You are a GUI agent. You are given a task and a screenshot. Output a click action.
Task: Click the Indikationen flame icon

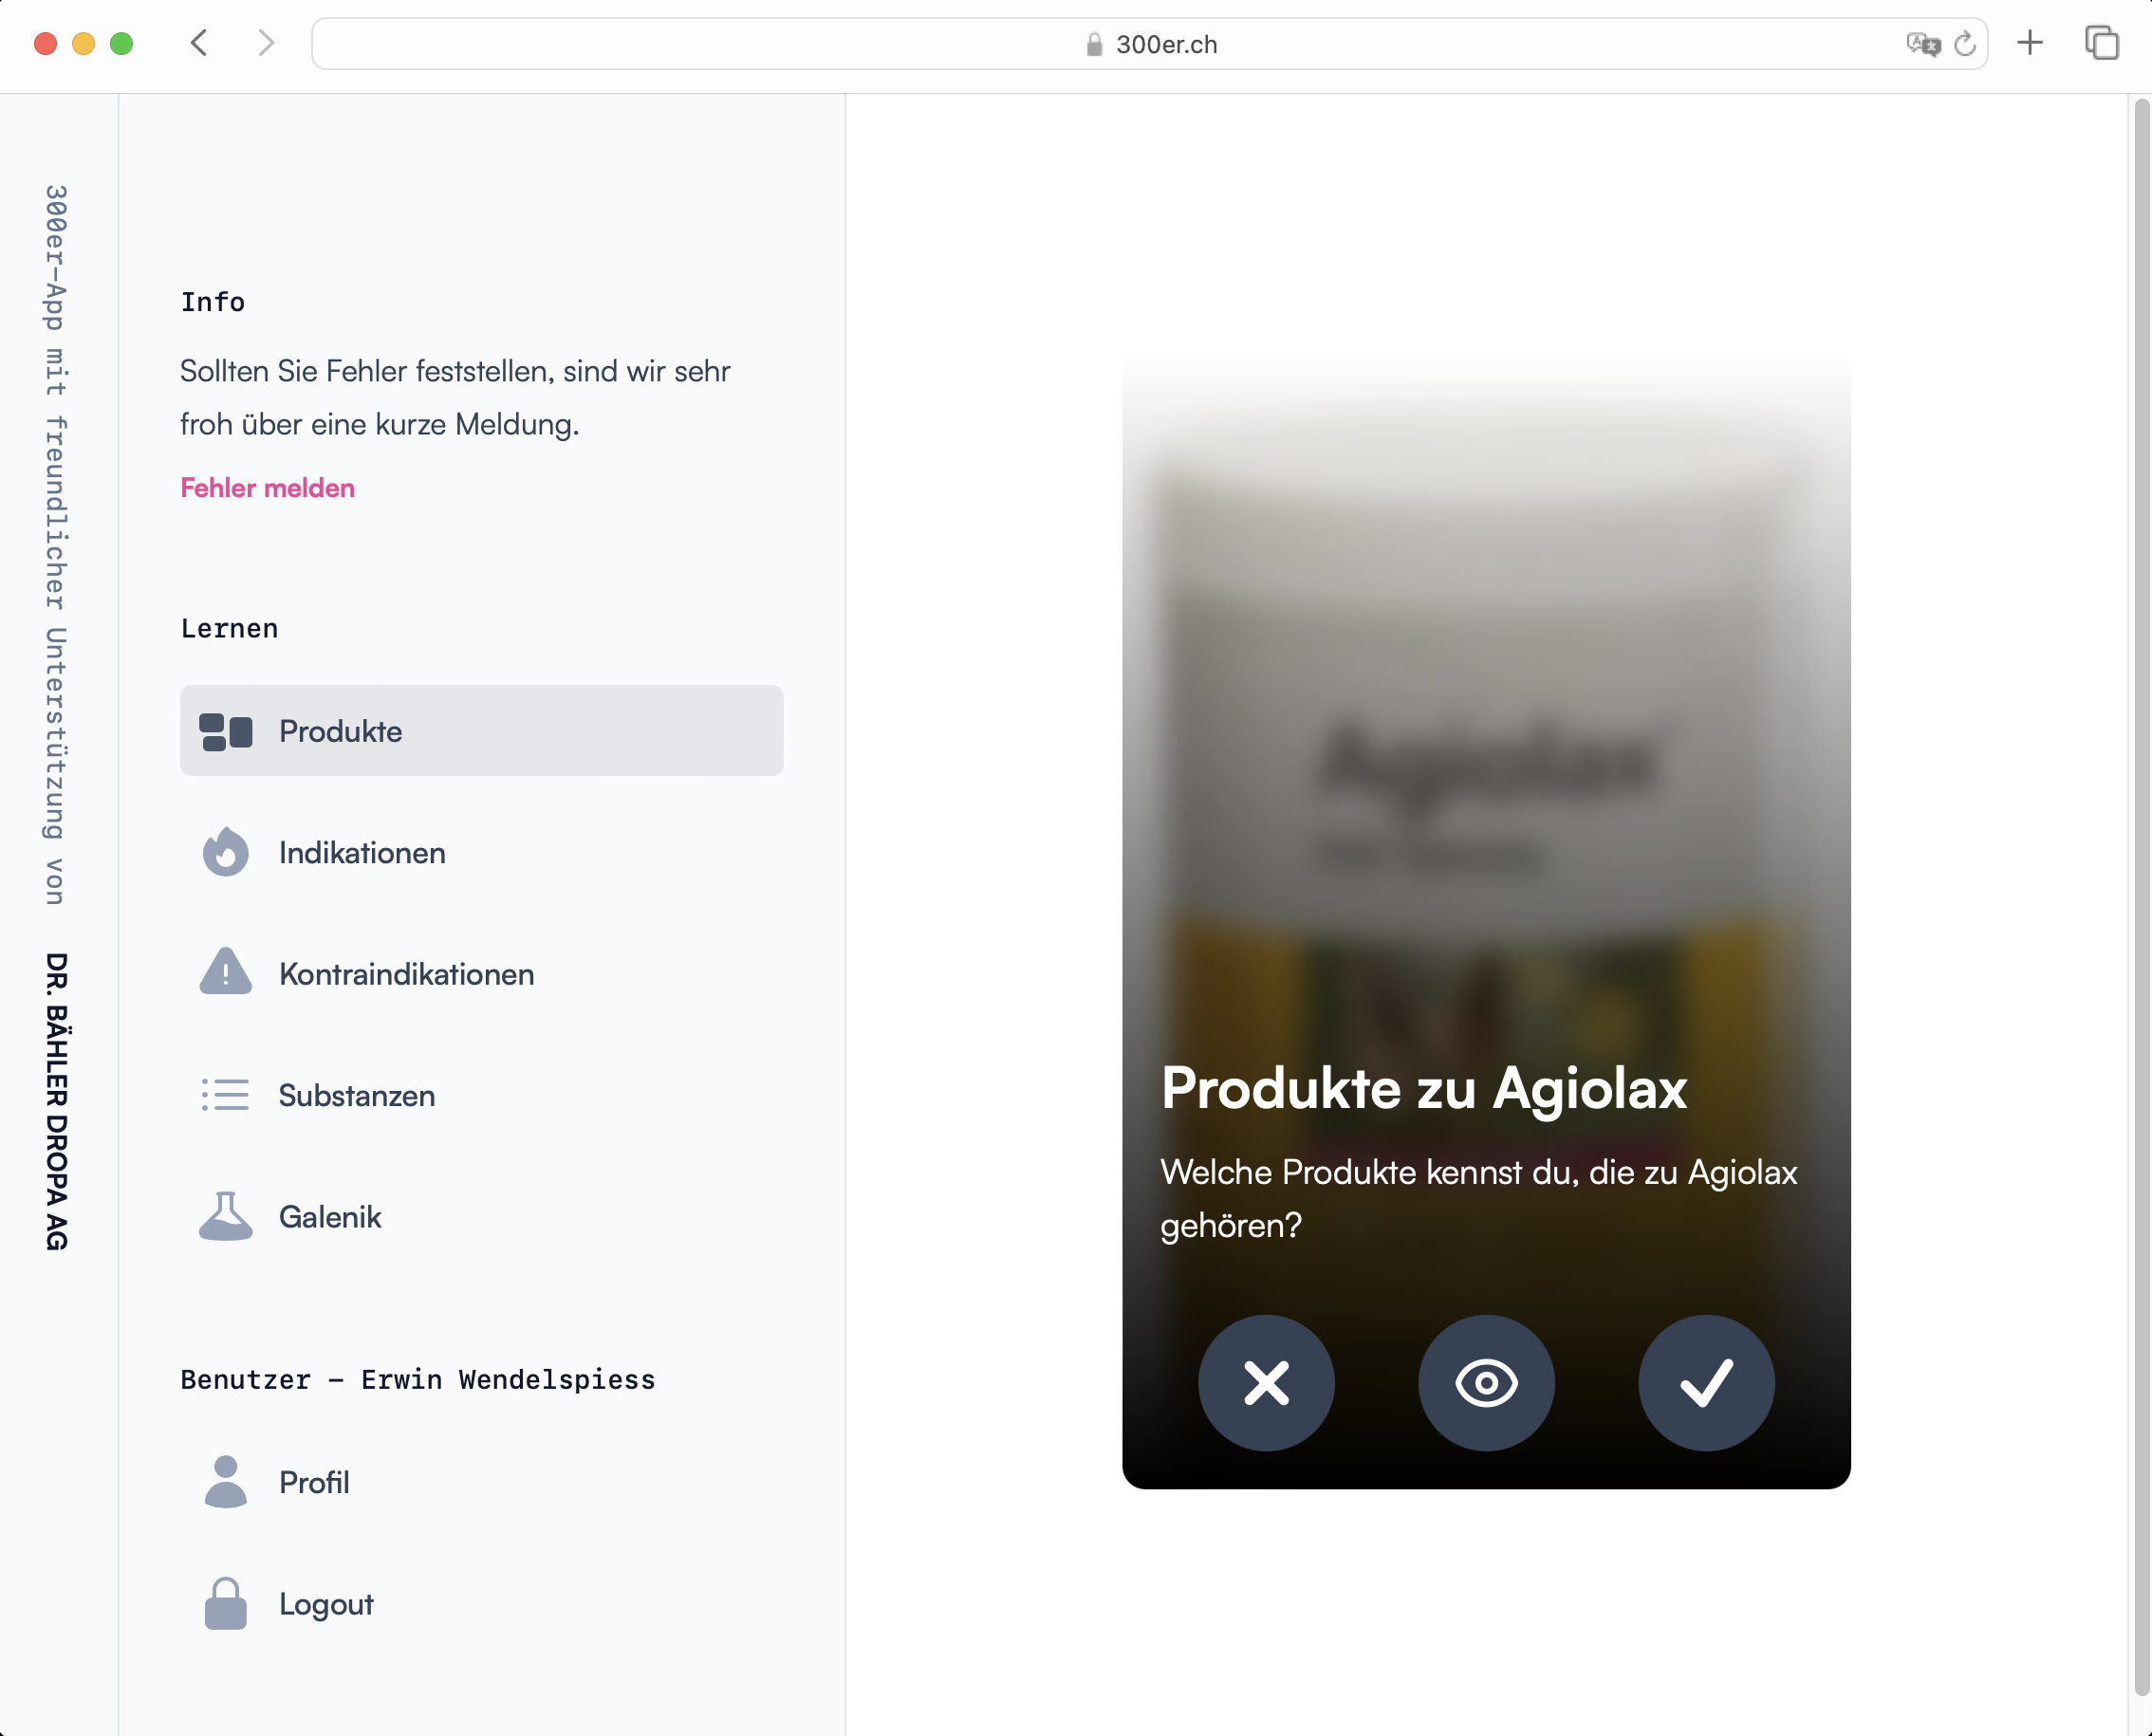pyautogui.click(x=225, y=853)
